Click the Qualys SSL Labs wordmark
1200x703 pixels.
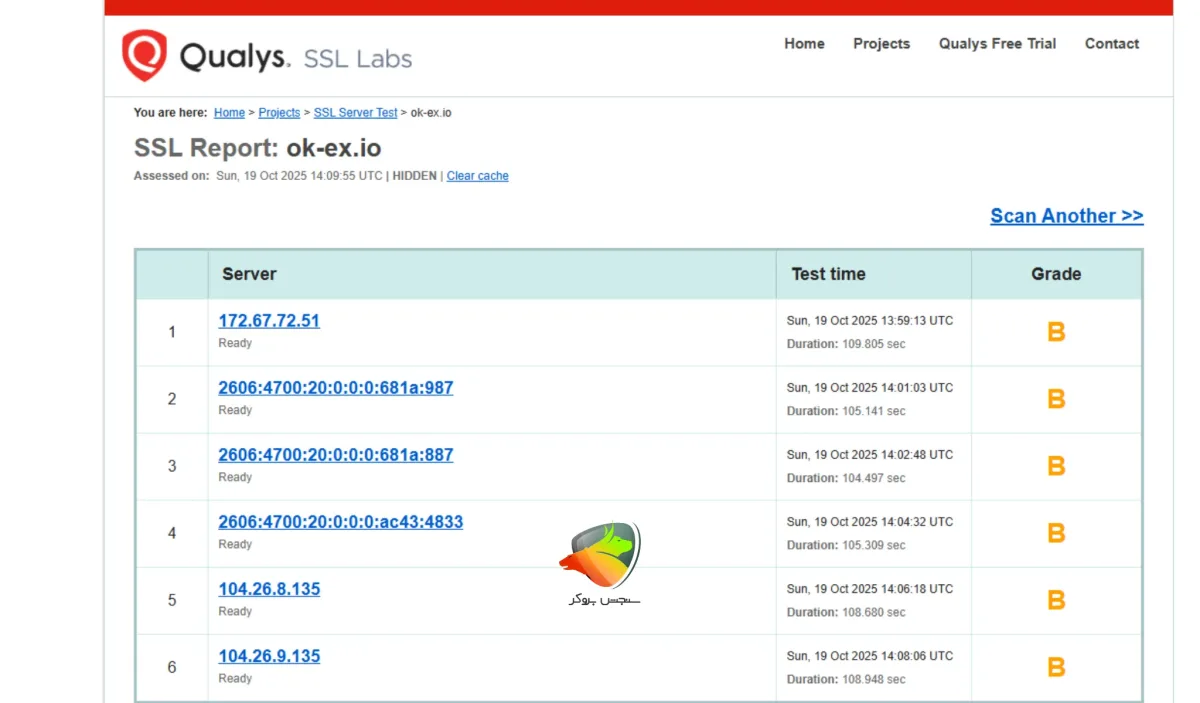[x=296, y=57]
